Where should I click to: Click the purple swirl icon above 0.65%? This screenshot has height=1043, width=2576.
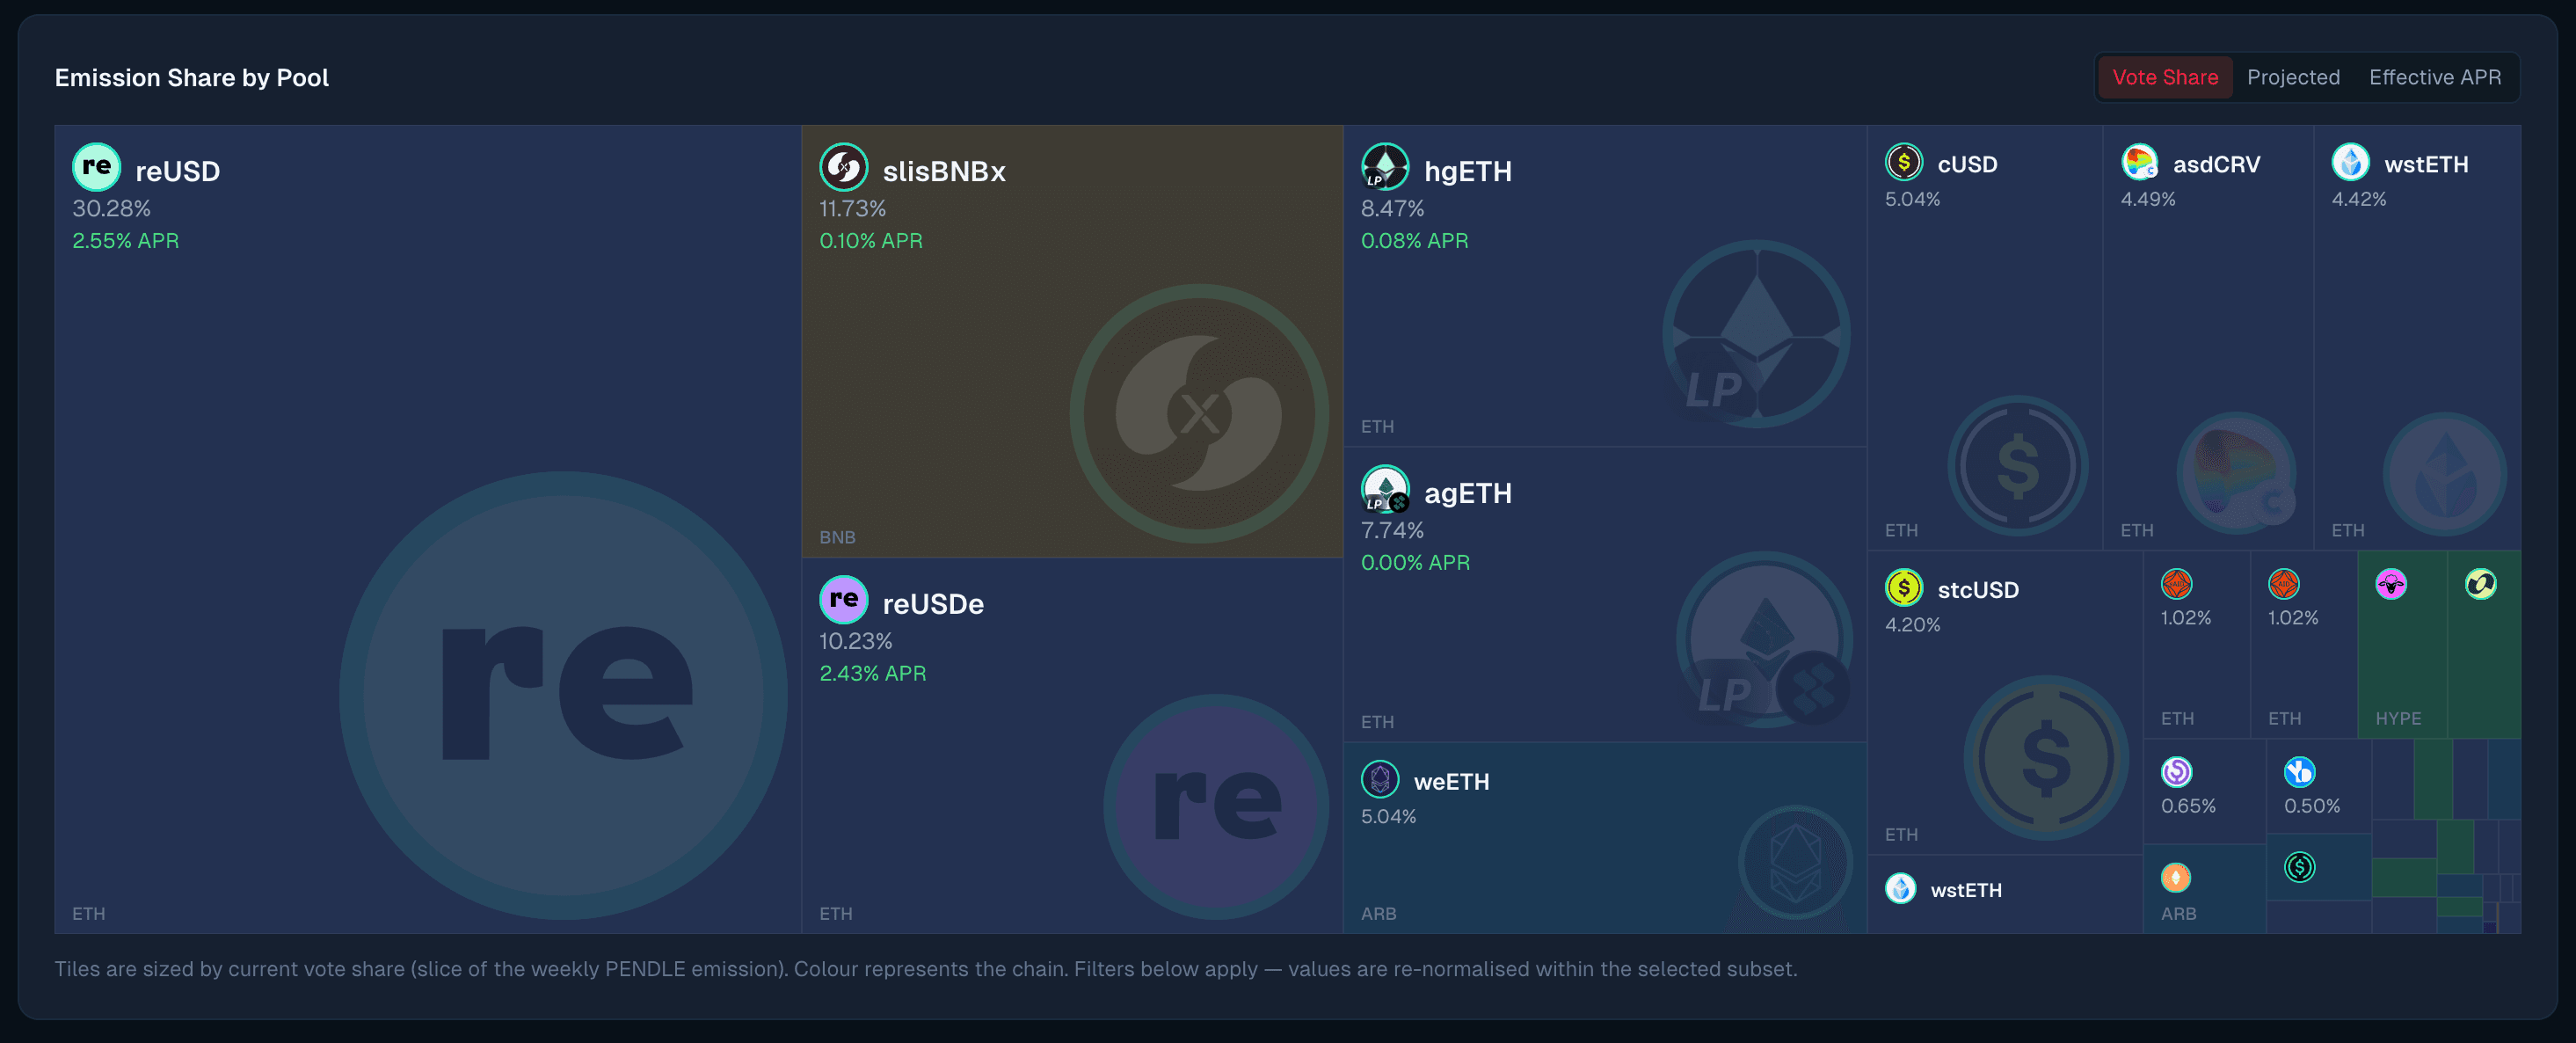coord(2177,772)
